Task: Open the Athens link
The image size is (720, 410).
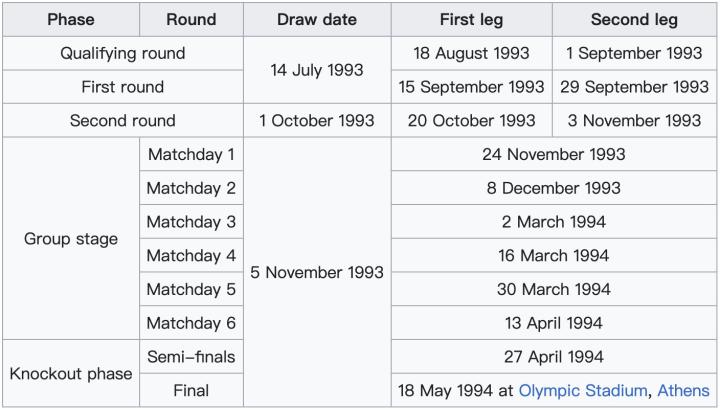Action: pyautogui.click(x=683, y=391)
